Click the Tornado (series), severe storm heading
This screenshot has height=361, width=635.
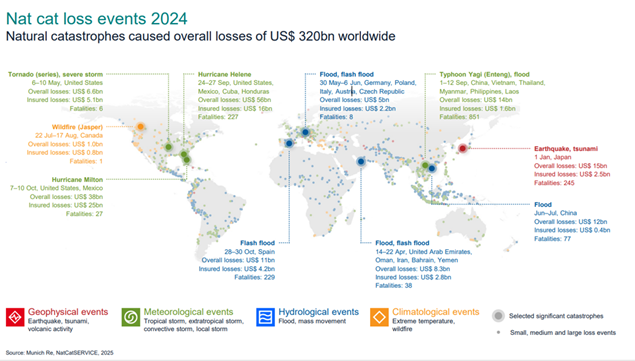[55, 74]
